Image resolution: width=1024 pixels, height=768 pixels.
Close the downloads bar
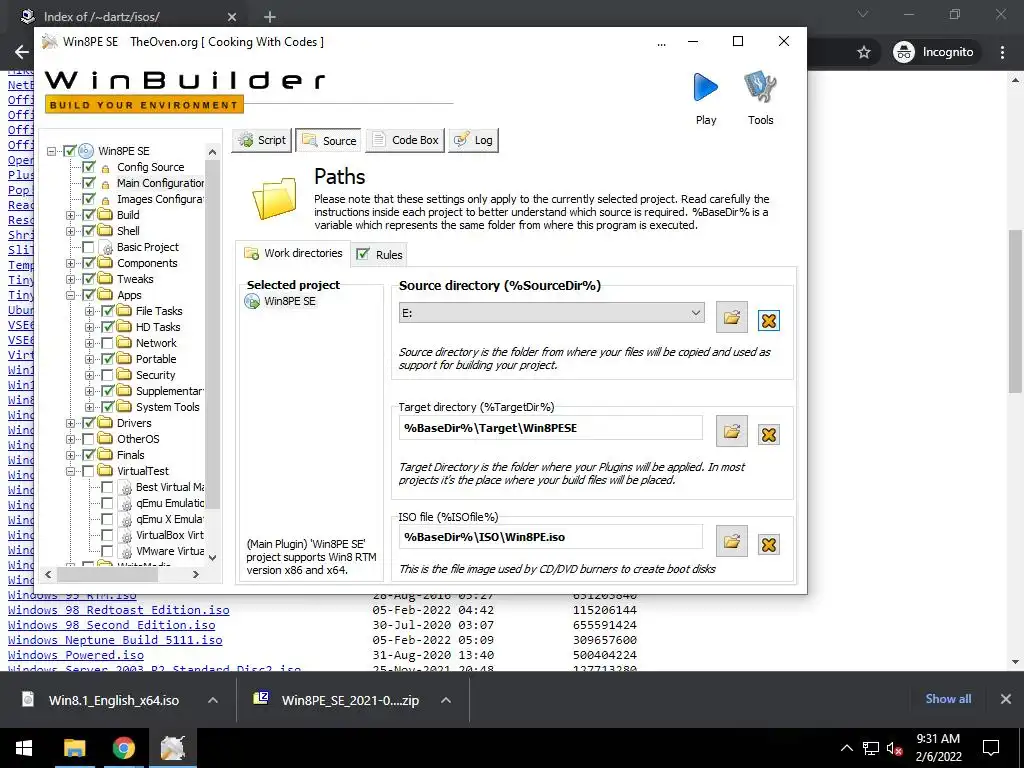pyautogui.click(x=1006, y=699)
